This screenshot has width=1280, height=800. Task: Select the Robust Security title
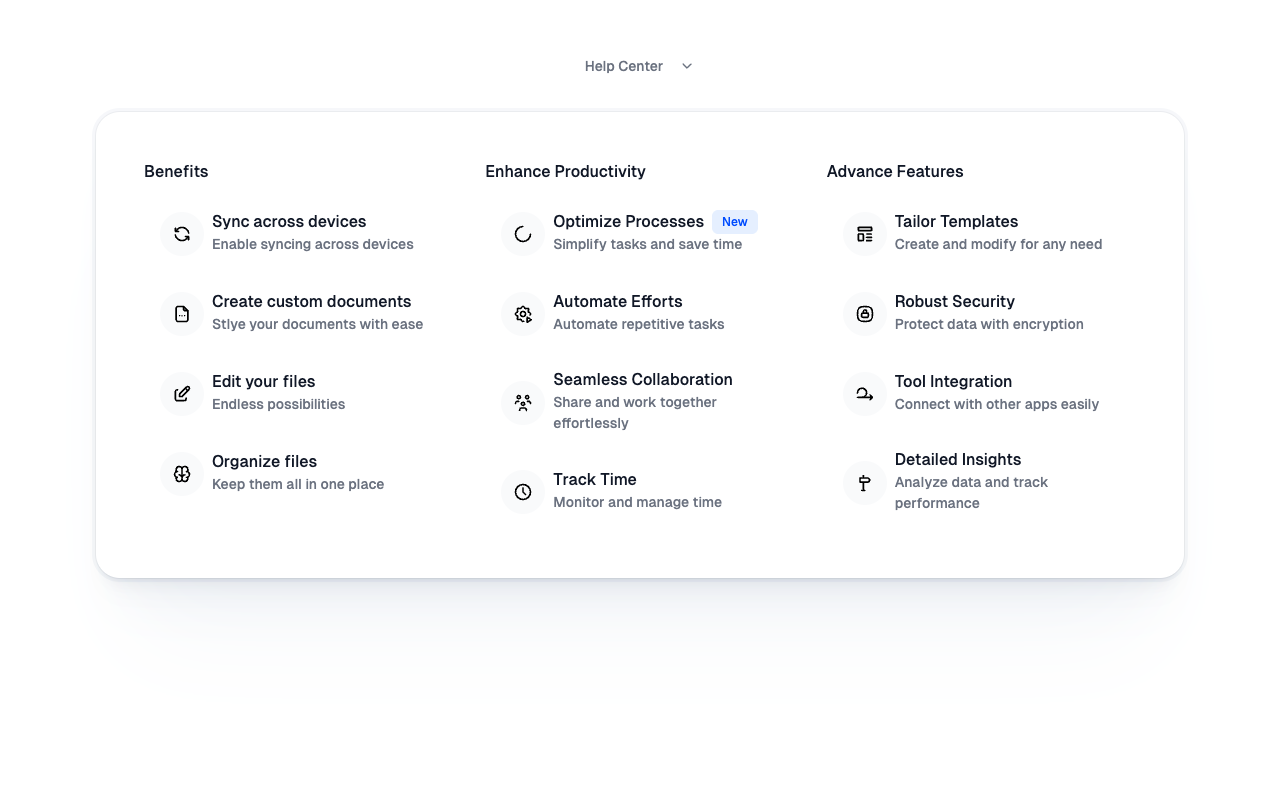point(955,301)
